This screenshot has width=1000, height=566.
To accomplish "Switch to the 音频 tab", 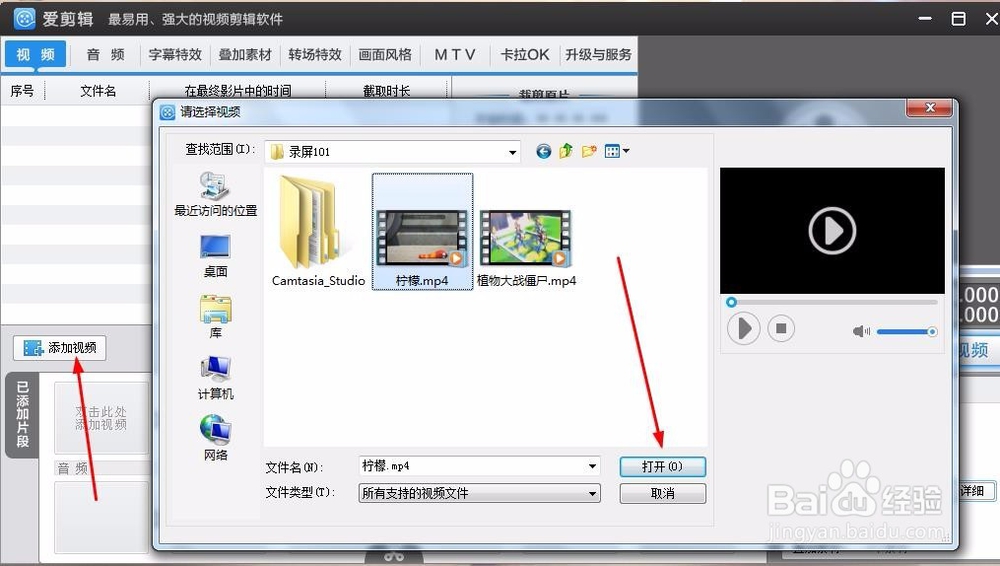I will click(105, 55).
